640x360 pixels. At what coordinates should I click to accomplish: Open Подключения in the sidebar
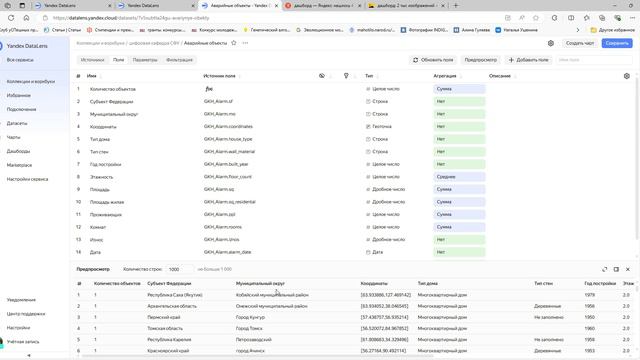point(21,109)
